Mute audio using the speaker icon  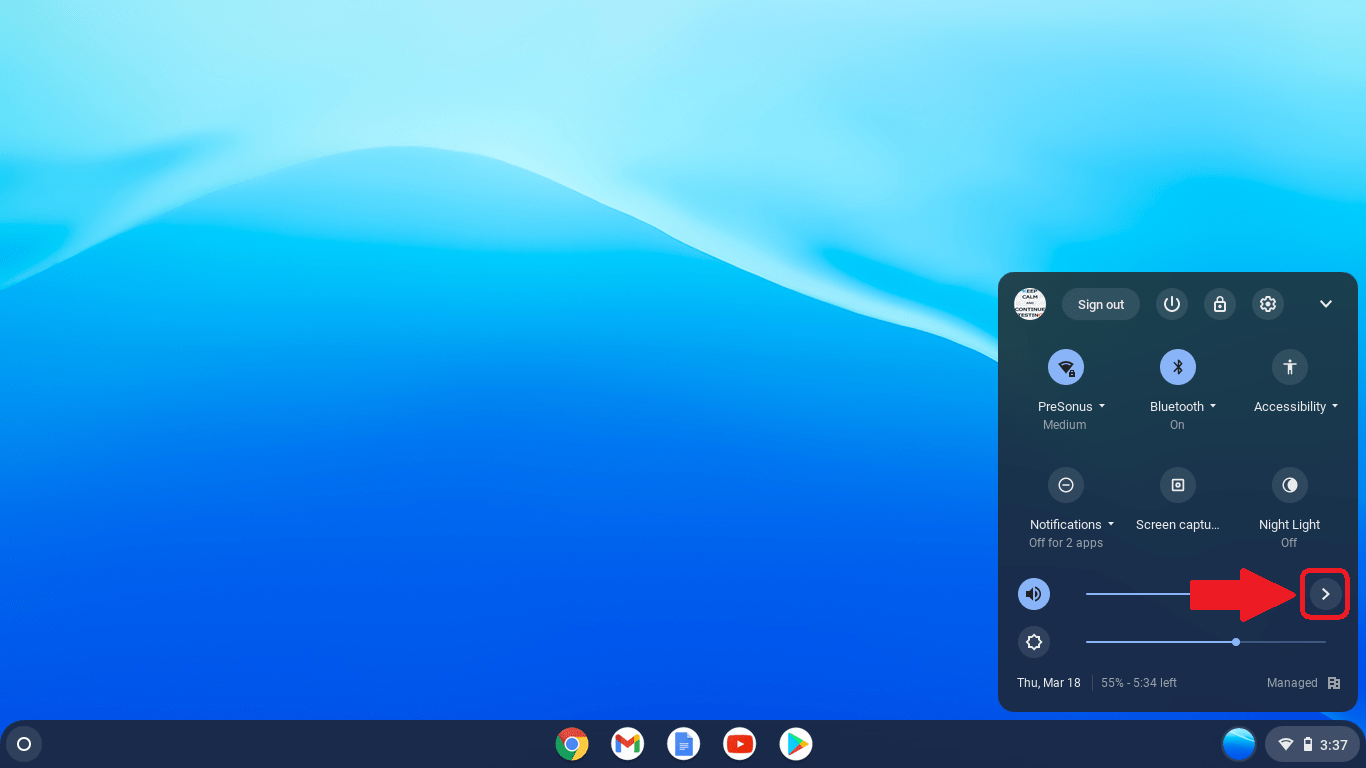(x=1034, y=593)
